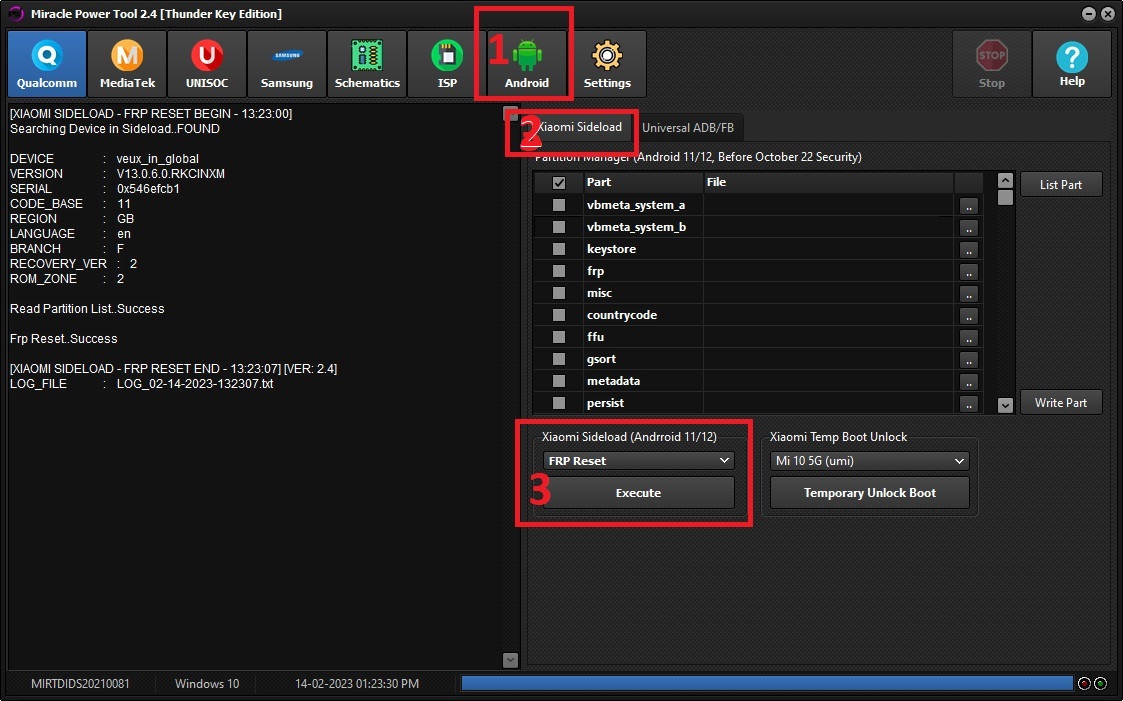1123x701 pixels.
Task: Click the date-time status bar entry
Action: click(357, 684)
